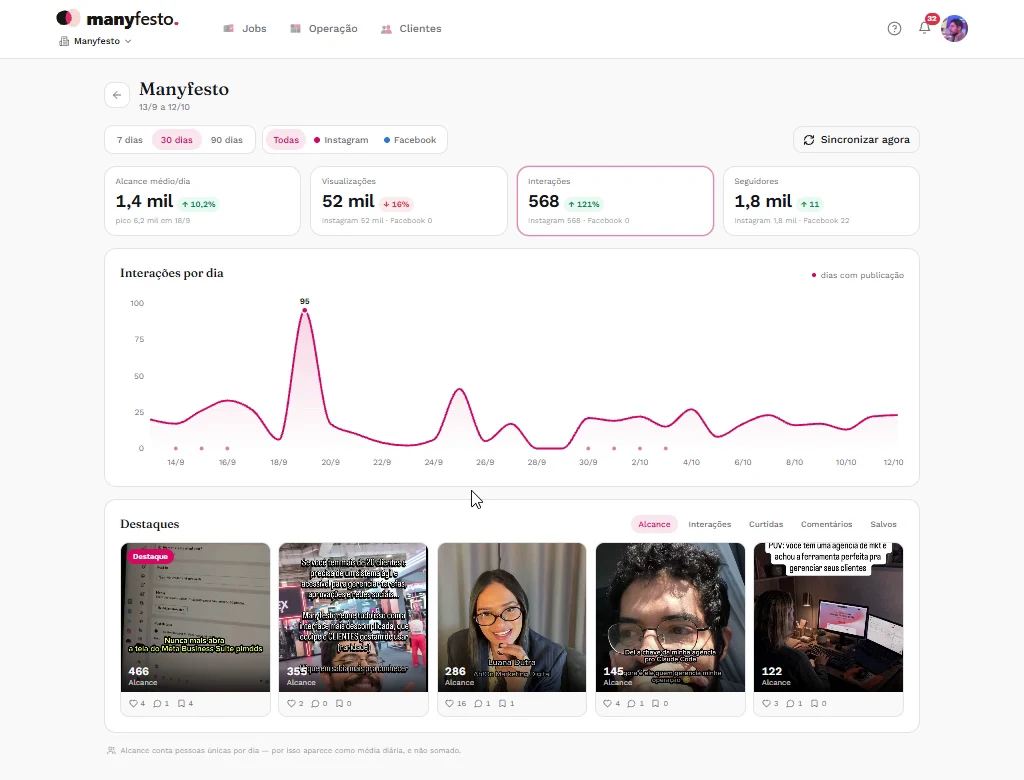Click heart icon on 286 Alcance post
1024x780 pixels.
[449, 704]
